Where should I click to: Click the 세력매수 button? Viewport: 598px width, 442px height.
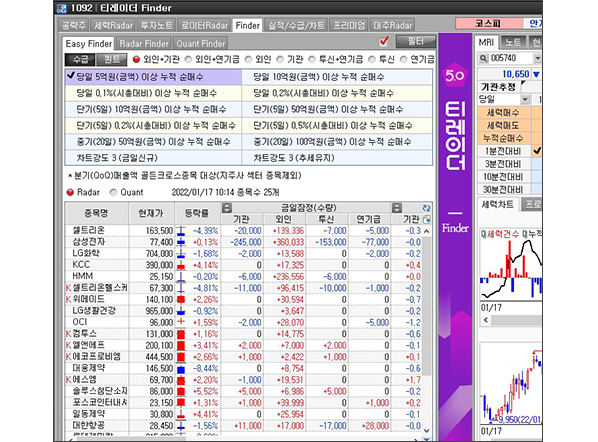[503, 113]
